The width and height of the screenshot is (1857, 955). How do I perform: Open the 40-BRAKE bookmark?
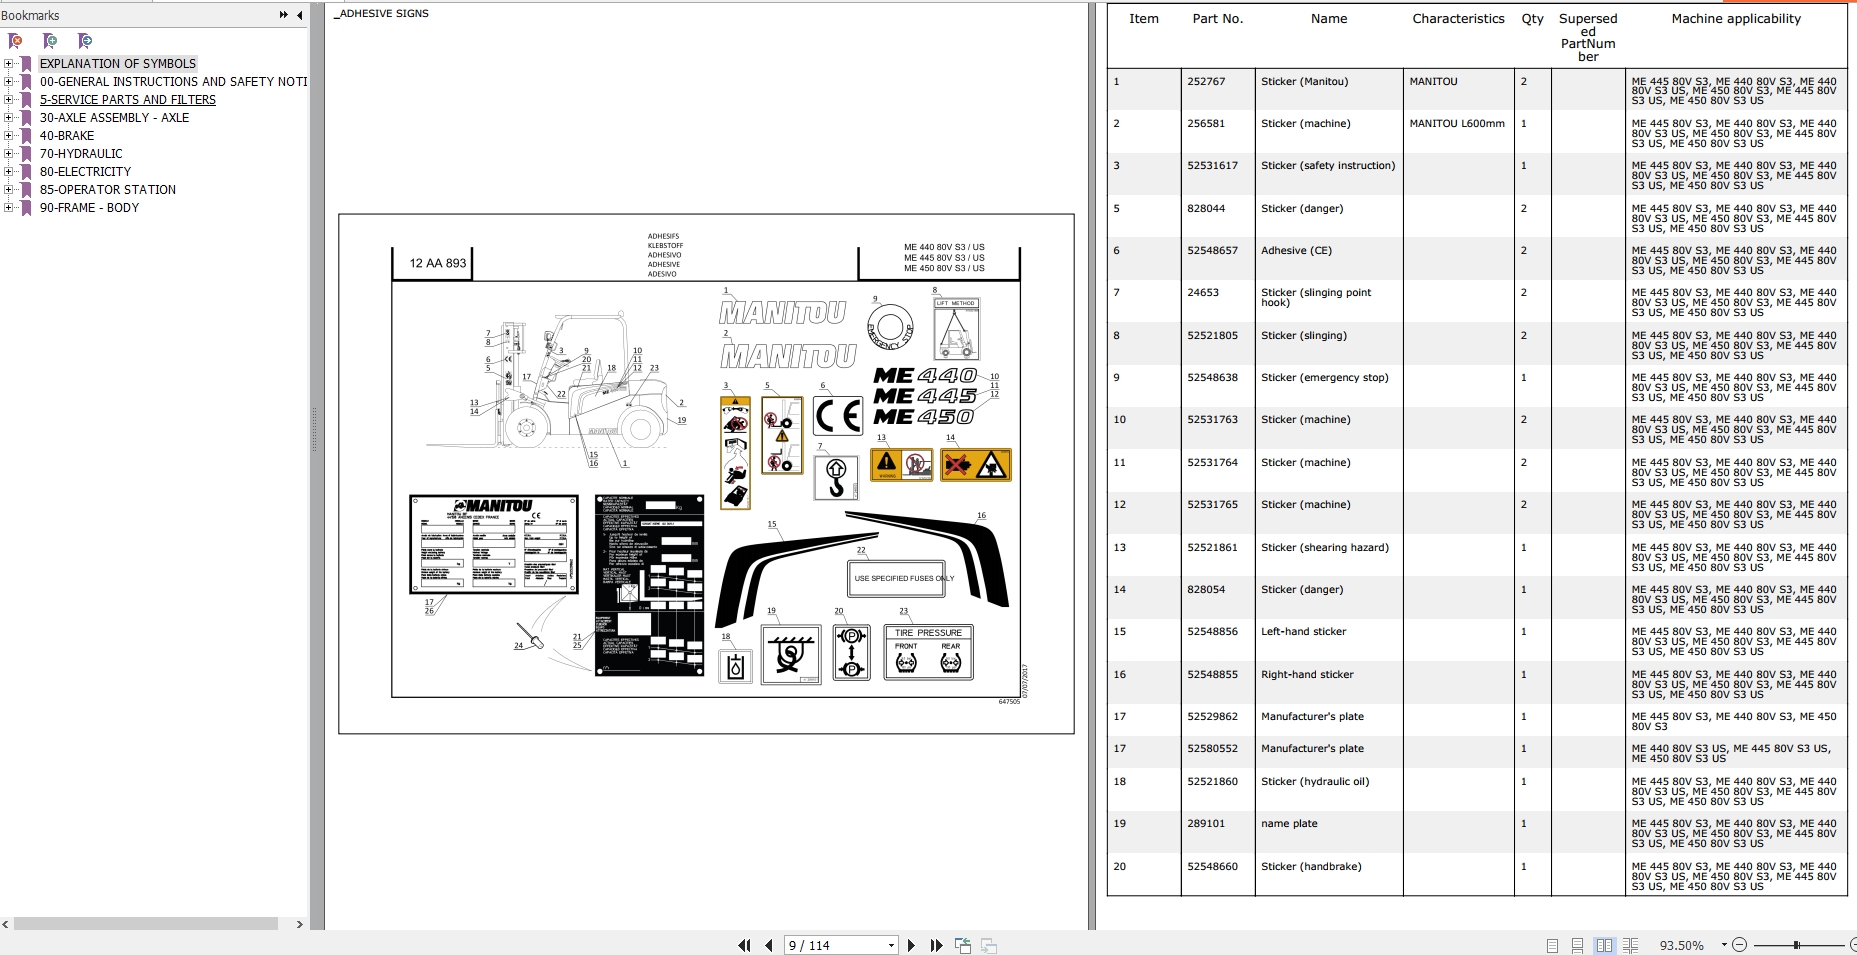tap(67, 136)
